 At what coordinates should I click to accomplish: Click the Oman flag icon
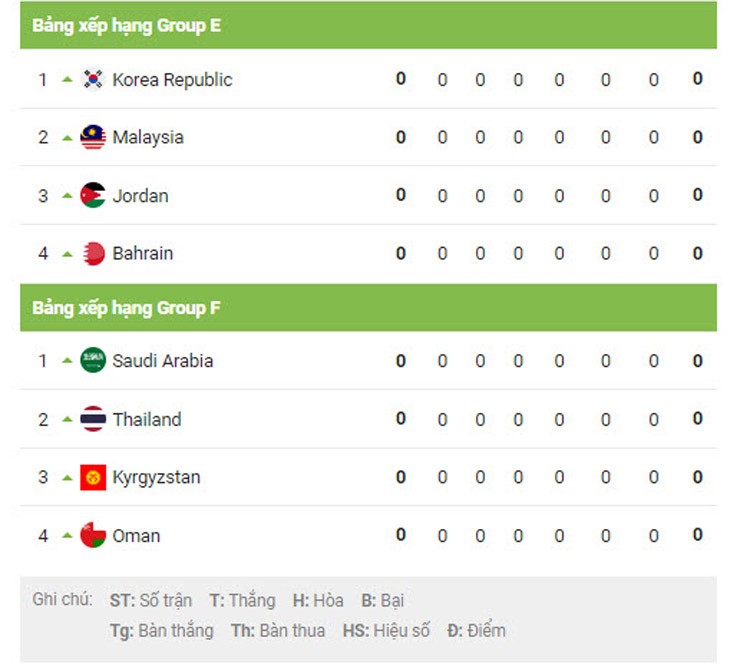(93, 535)
